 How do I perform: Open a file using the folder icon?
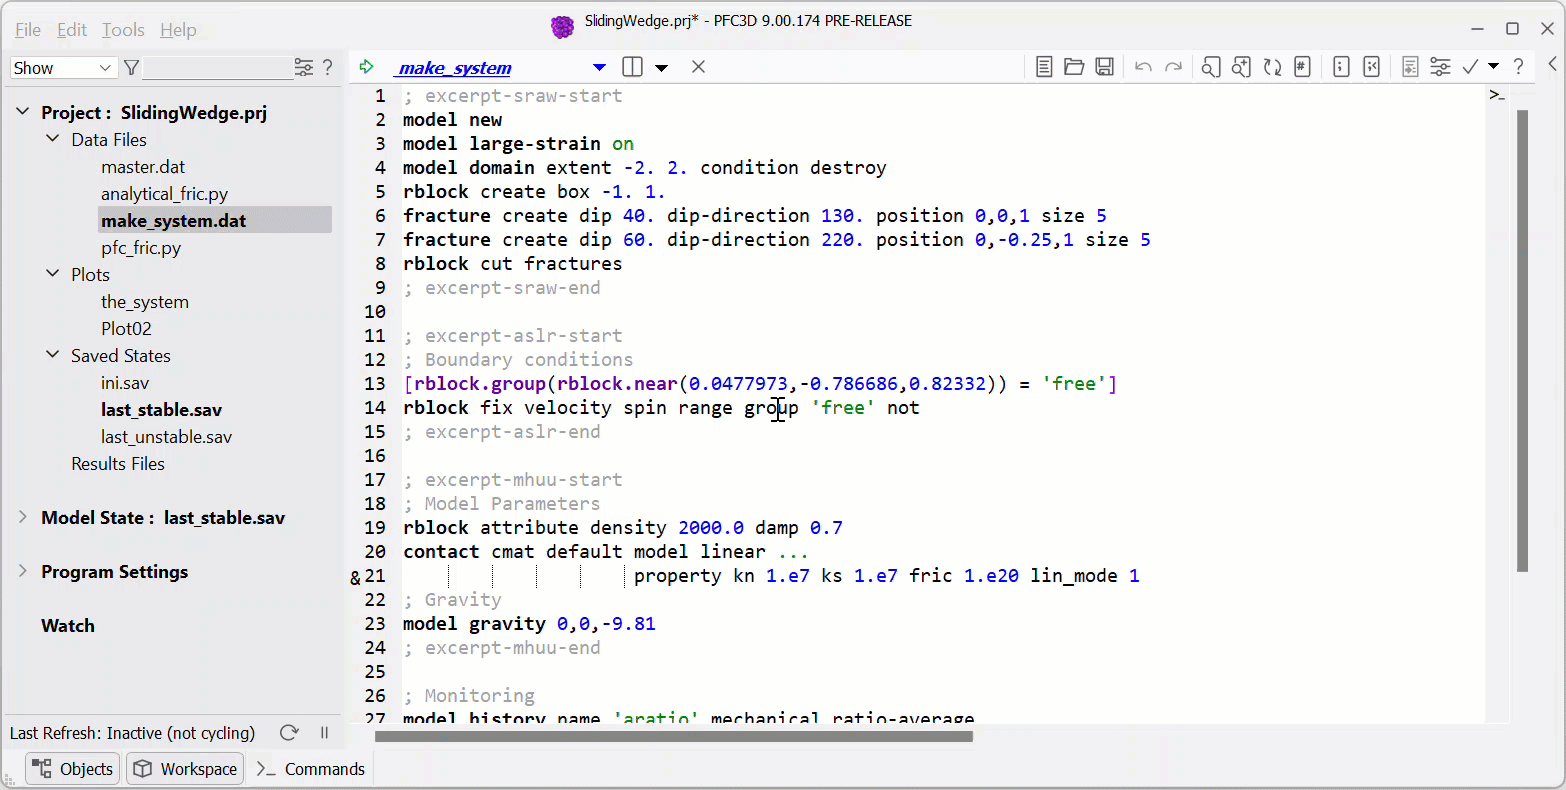click(1074, 67)
